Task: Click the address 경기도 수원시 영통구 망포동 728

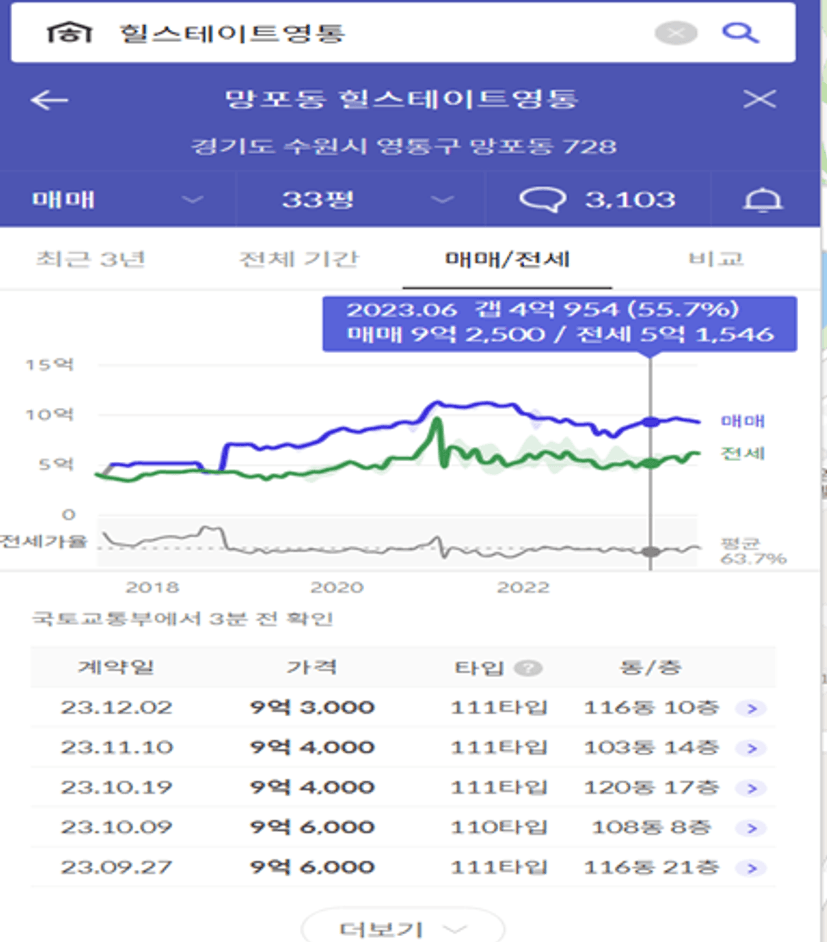Action: click(404, 147)
